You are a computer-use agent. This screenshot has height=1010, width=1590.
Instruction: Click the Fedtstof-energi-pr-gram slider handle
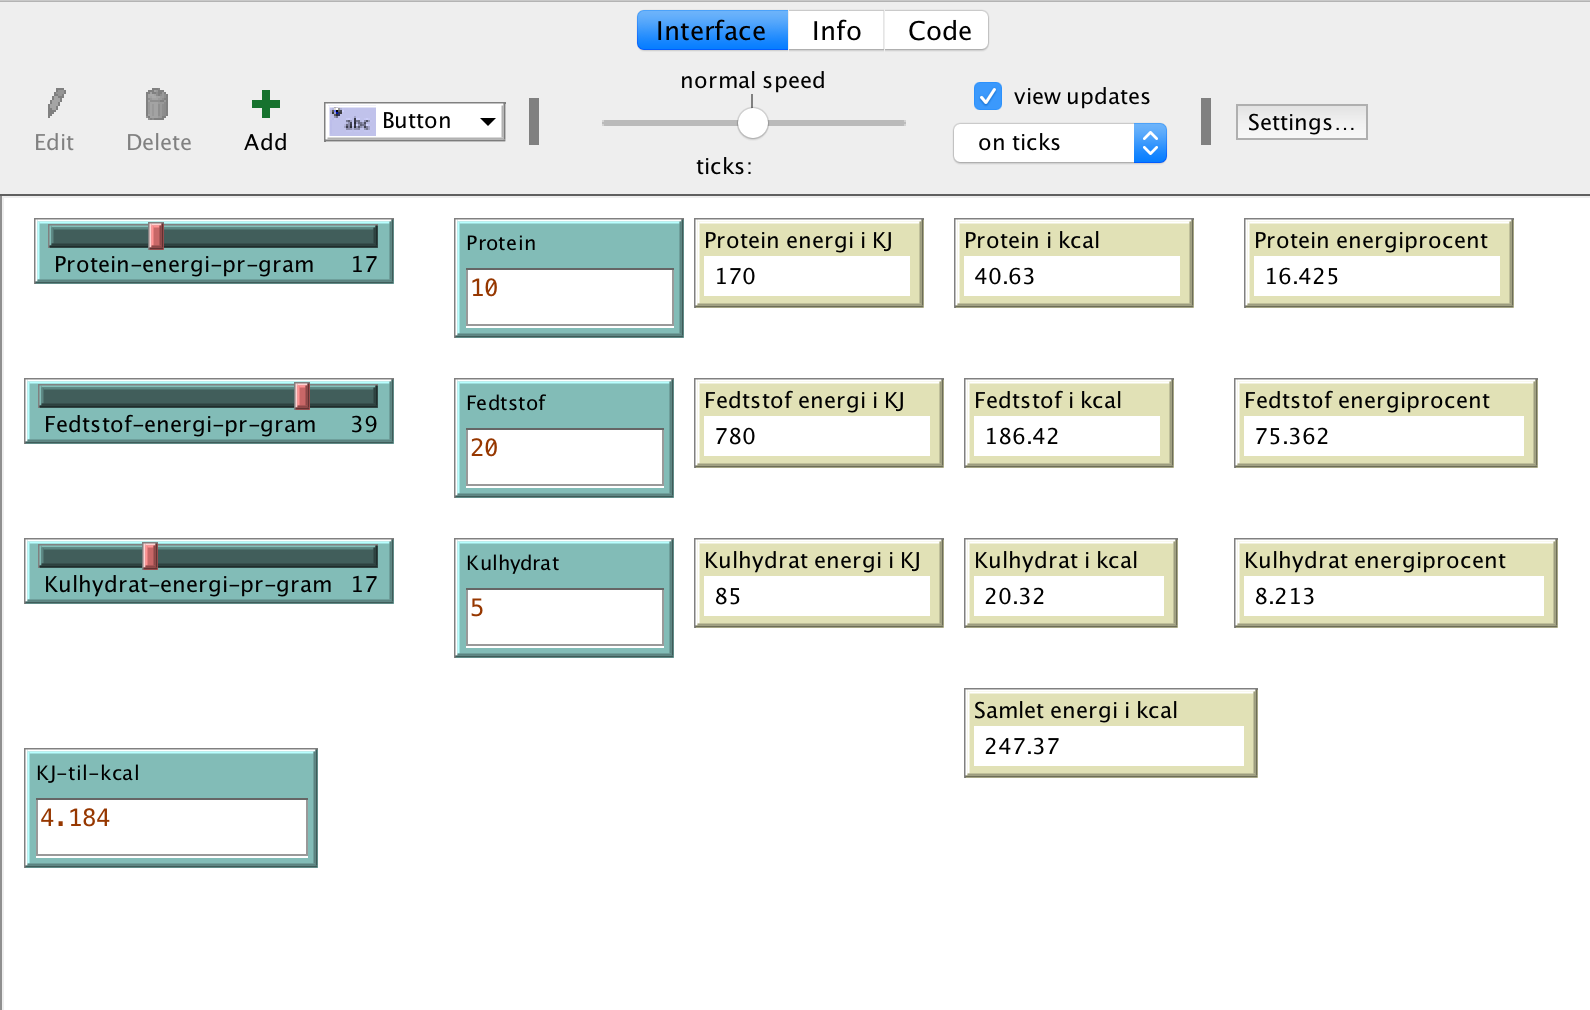pos(302,396)
